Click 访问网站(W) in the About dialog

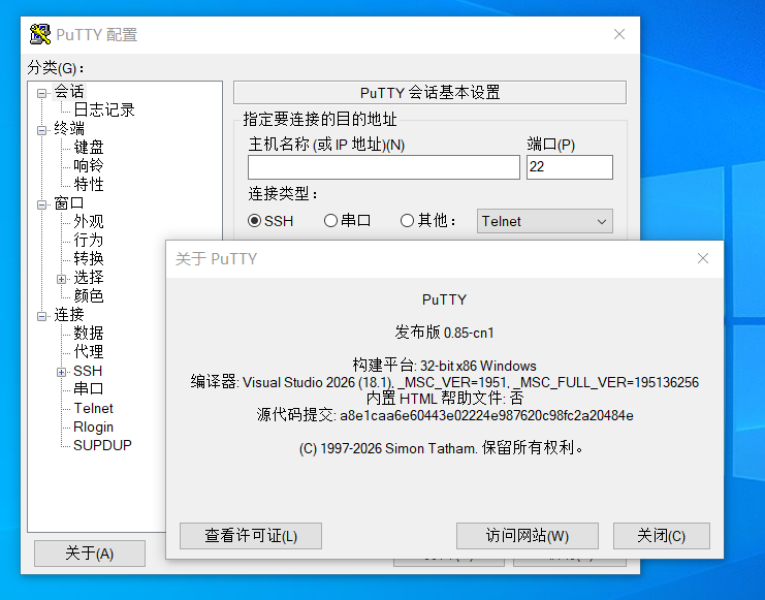pyautogui.click(x=527, y=536)
